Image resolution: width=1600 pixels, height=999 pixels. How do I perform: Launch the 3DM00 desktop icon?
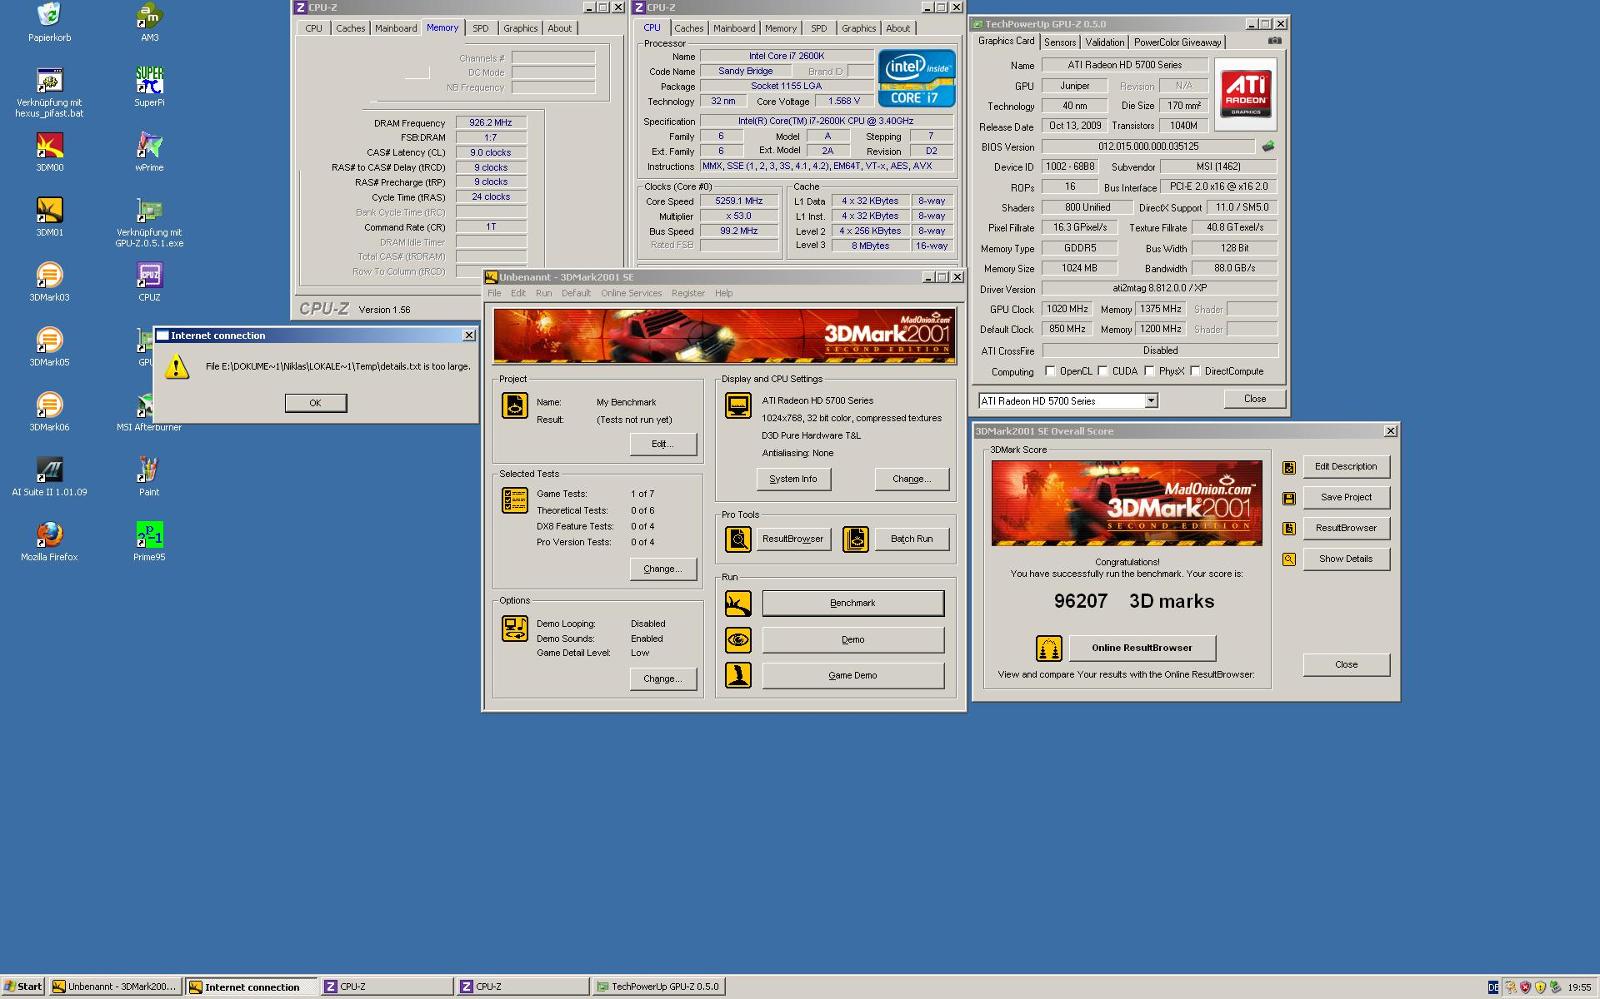[49, 145]
